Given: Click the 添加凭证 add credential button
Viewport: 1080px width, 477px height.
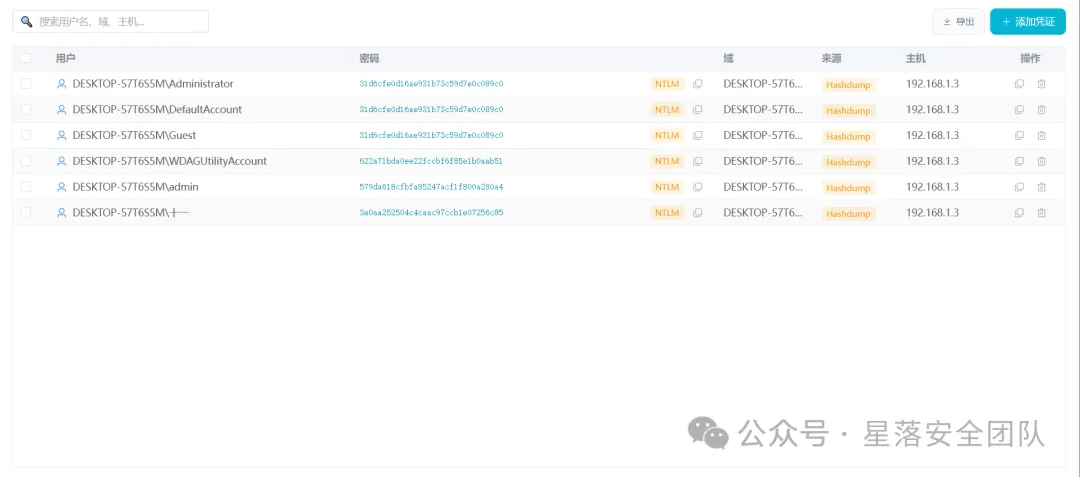Looking at the screenshot, I should (1028, 21).
